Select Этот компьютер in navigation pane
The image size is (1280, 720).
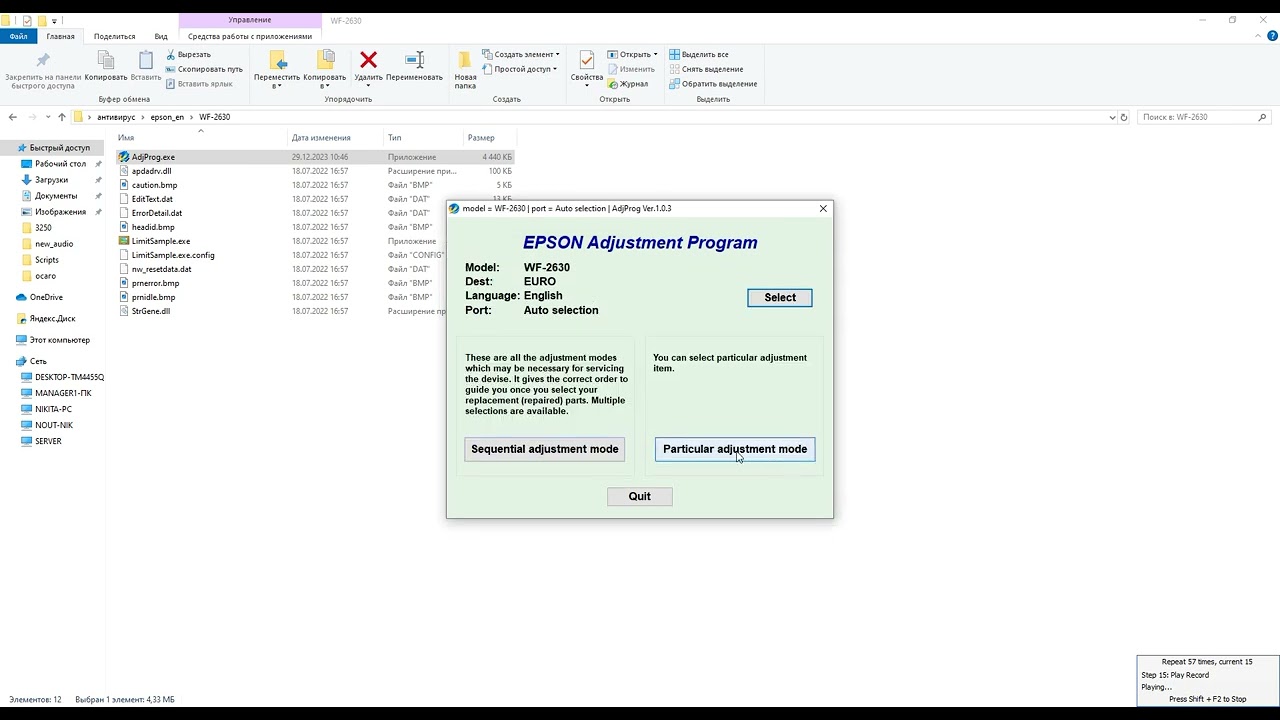point(60,340)
